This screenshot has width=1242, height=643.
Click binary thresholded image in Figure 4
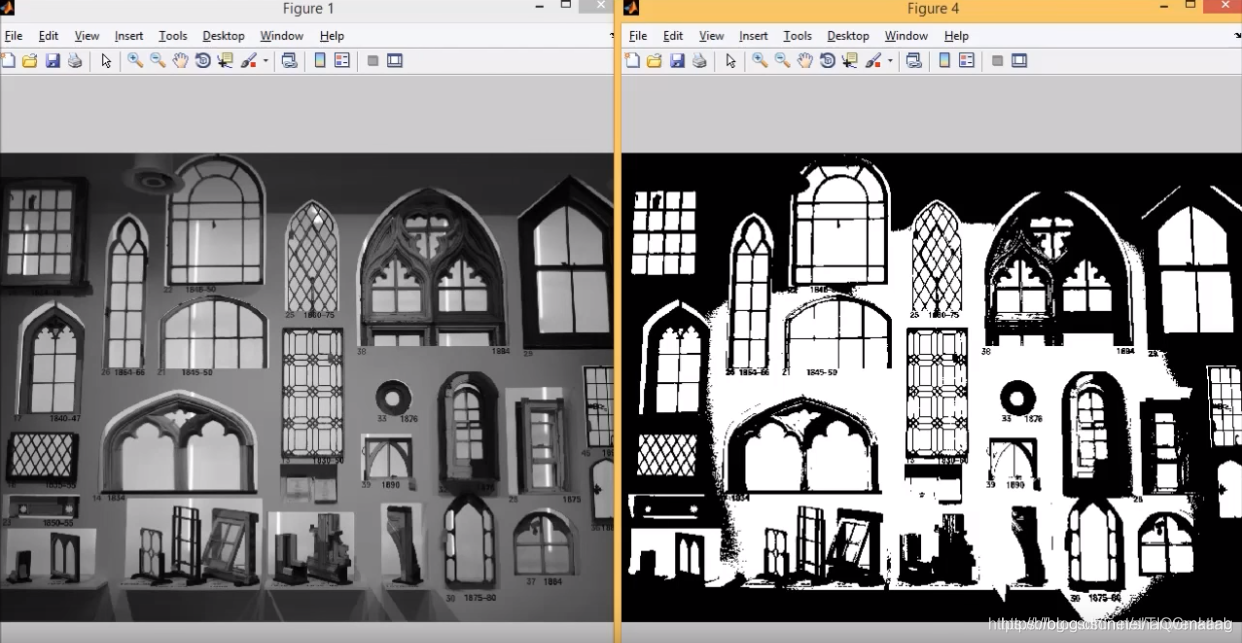click(x=932, y=387)
